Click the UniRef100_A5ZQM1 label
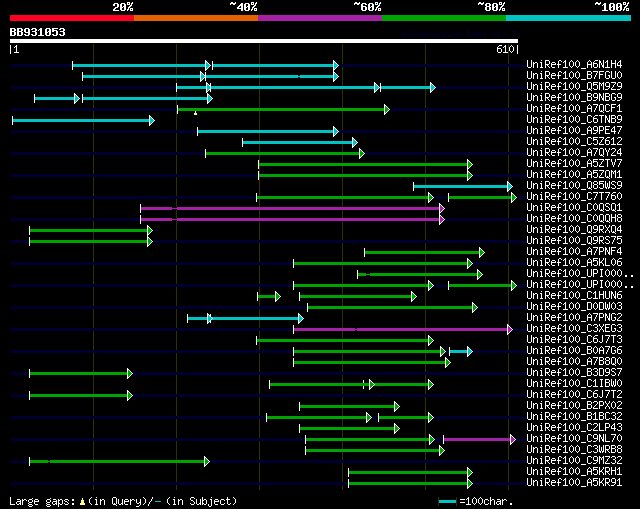 coord(574,174)
